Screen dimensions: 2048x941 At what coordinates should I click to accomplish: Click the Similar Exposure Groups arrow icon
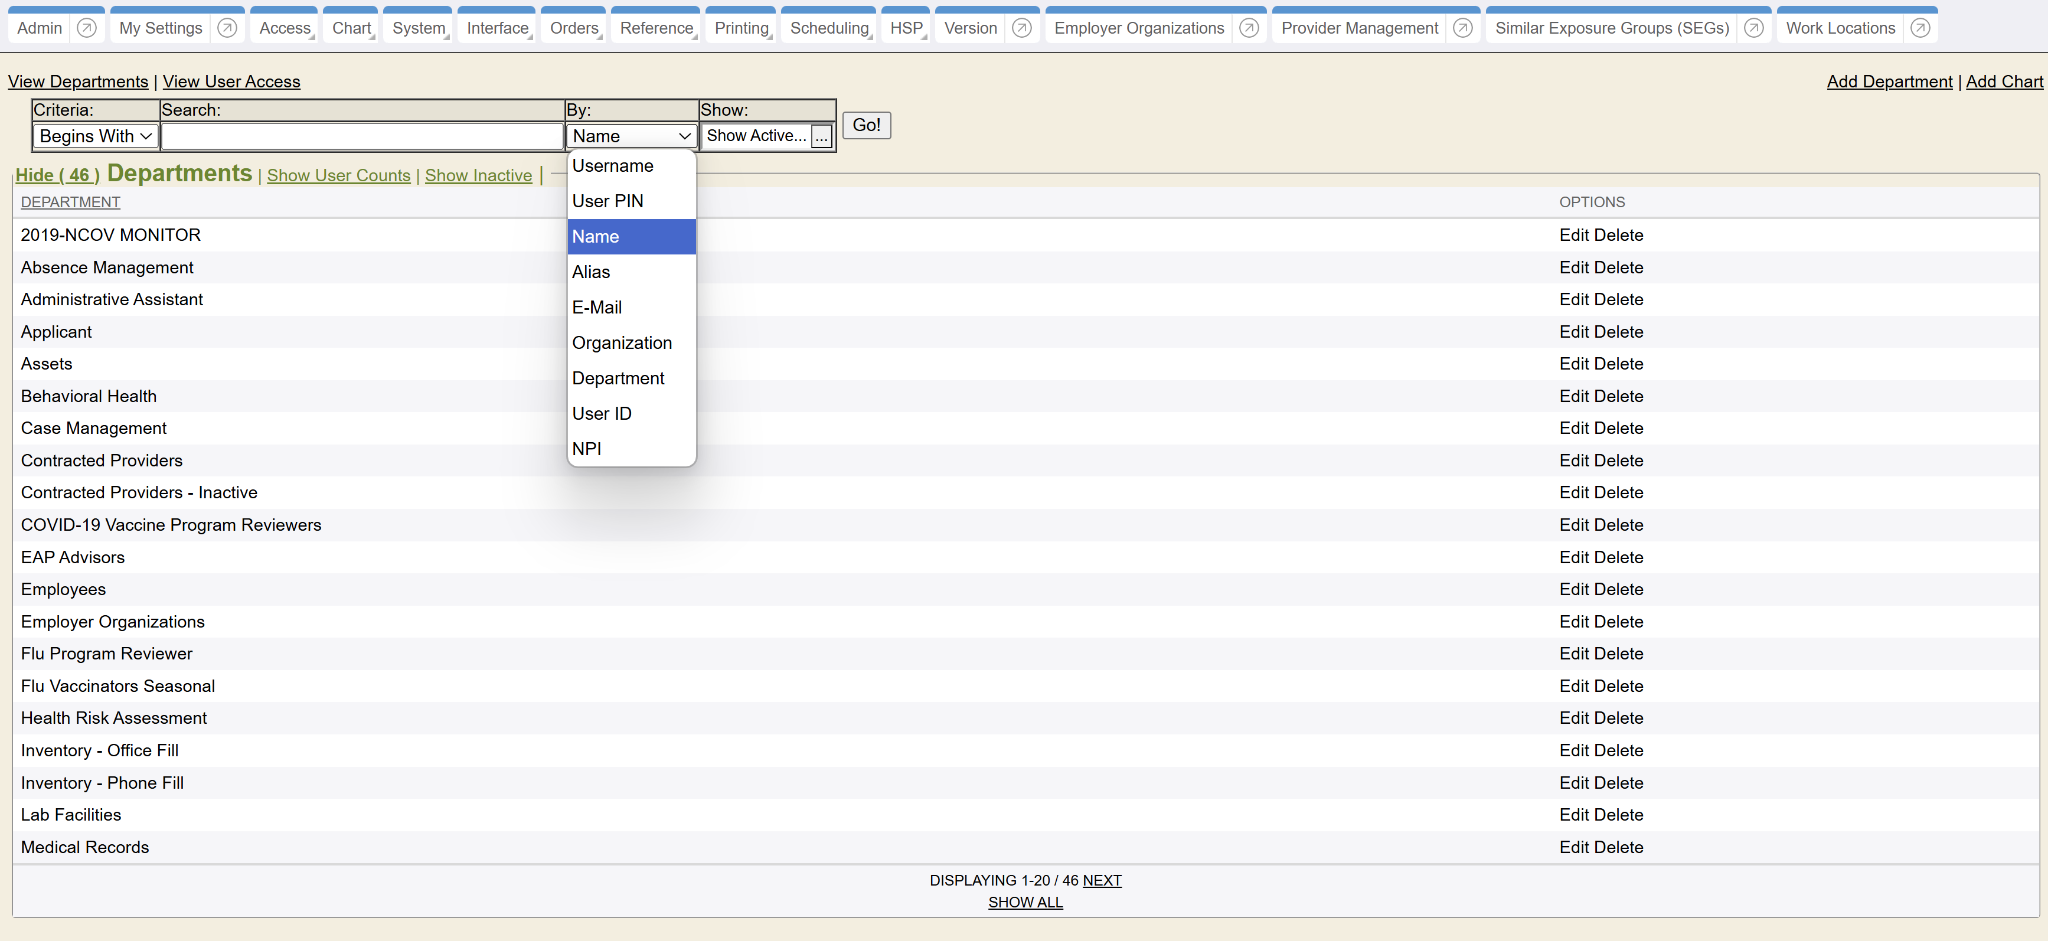coord(1753,28)
